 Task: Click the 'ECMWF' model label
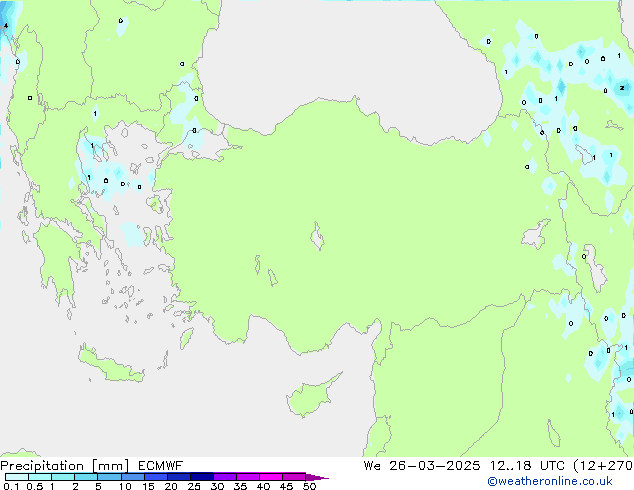(x=161, y=465)
